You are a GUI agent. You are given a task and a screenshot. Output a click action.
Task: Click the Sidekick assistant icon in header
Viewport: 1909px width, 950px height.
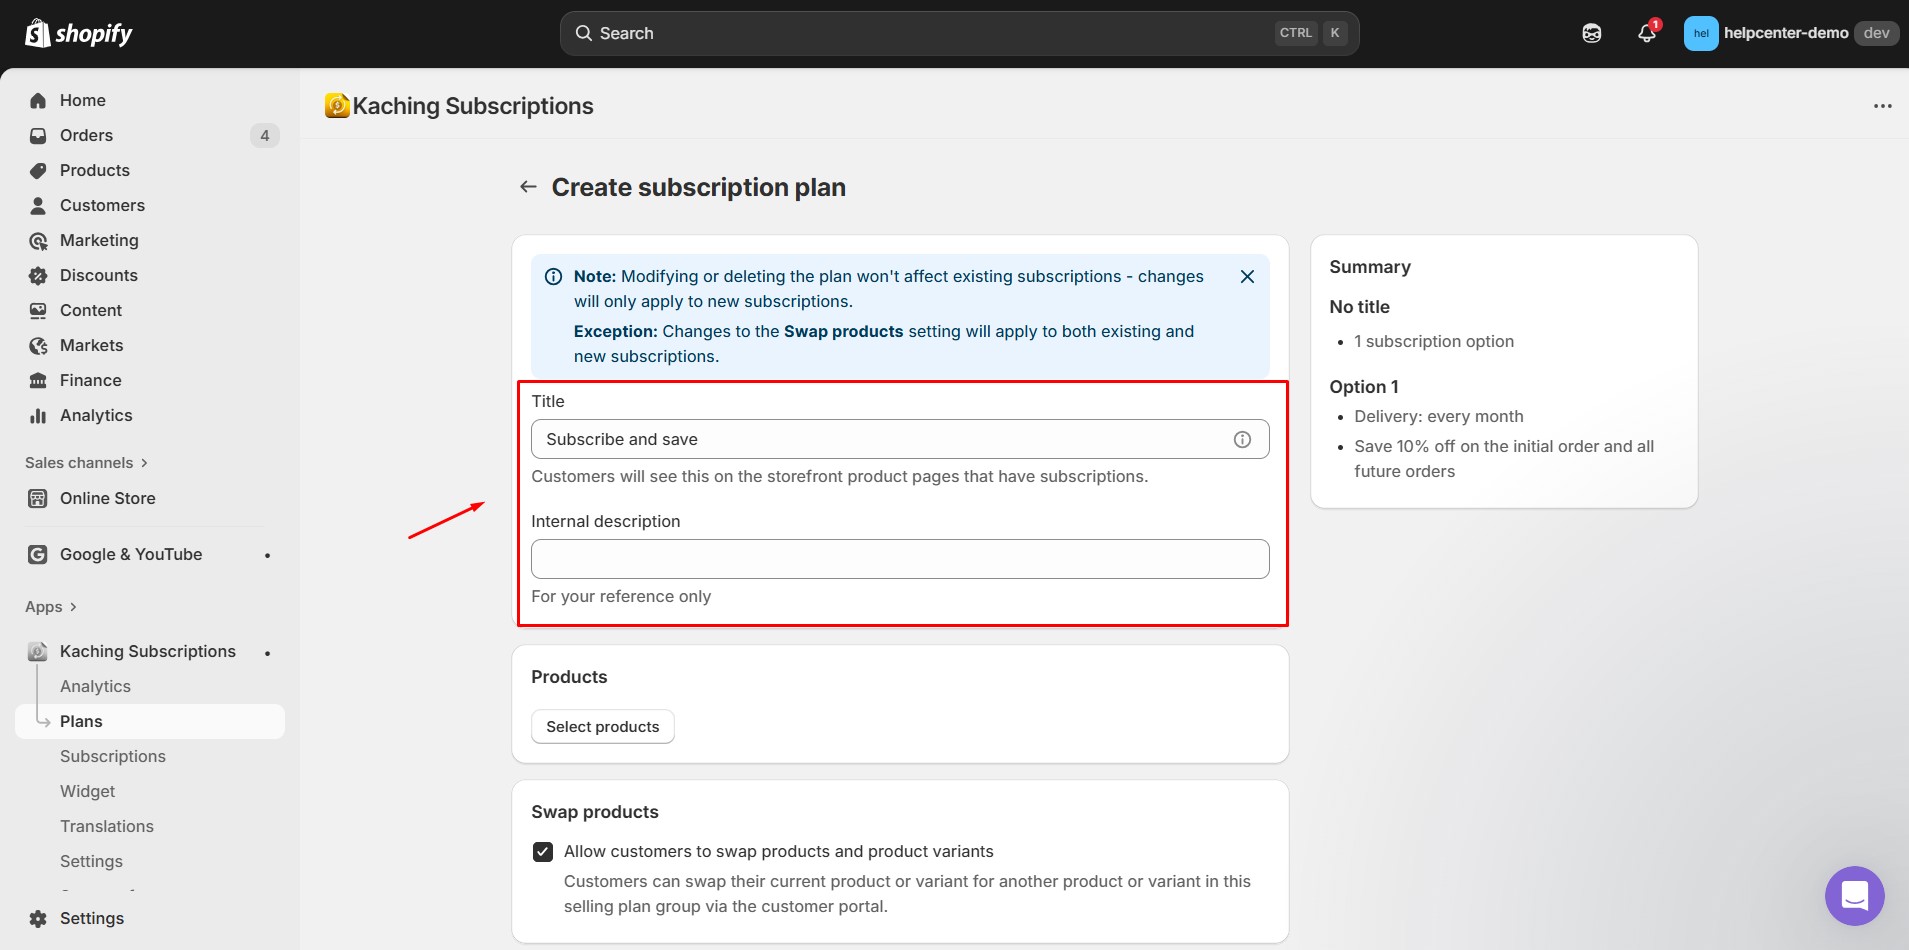1591,33
